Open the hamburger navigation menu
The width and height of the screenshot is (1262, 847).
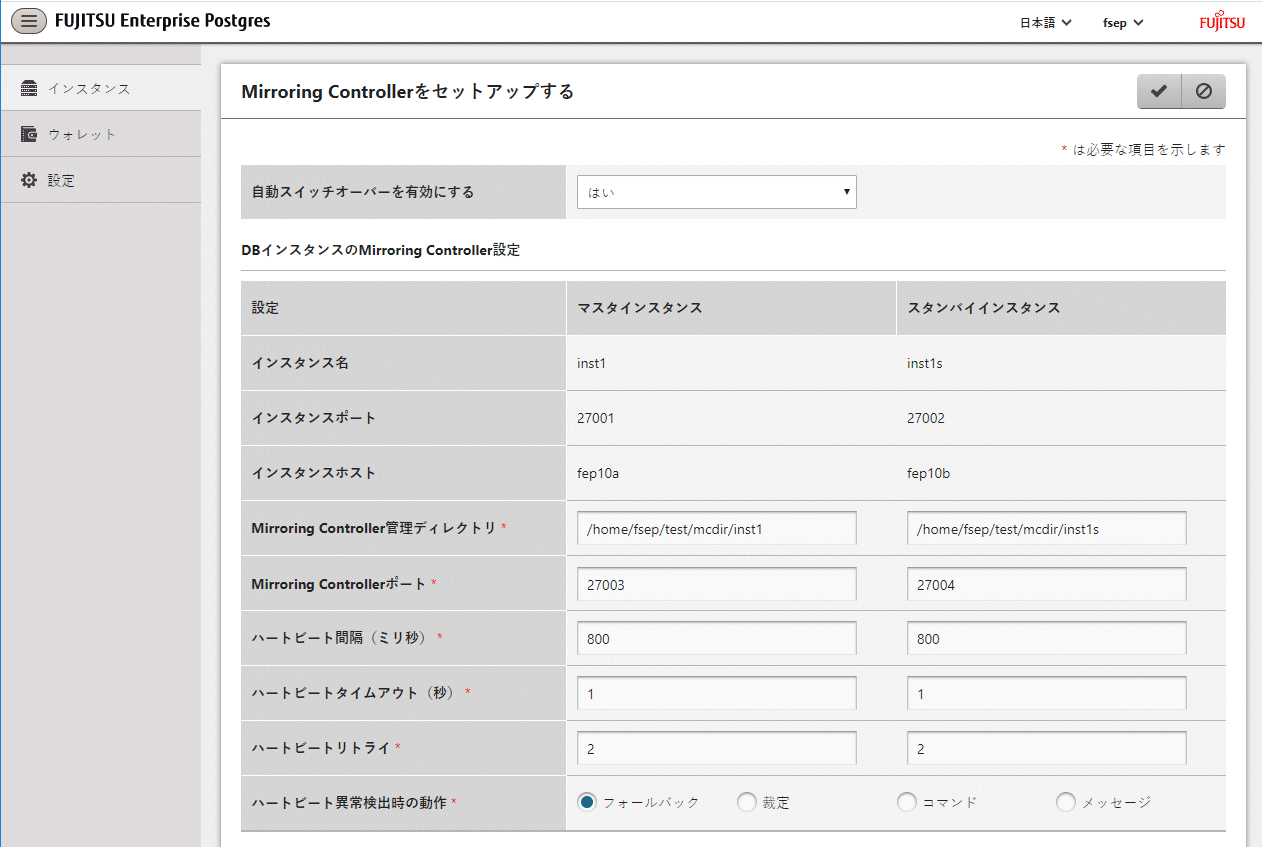click(x=29, y=21)
